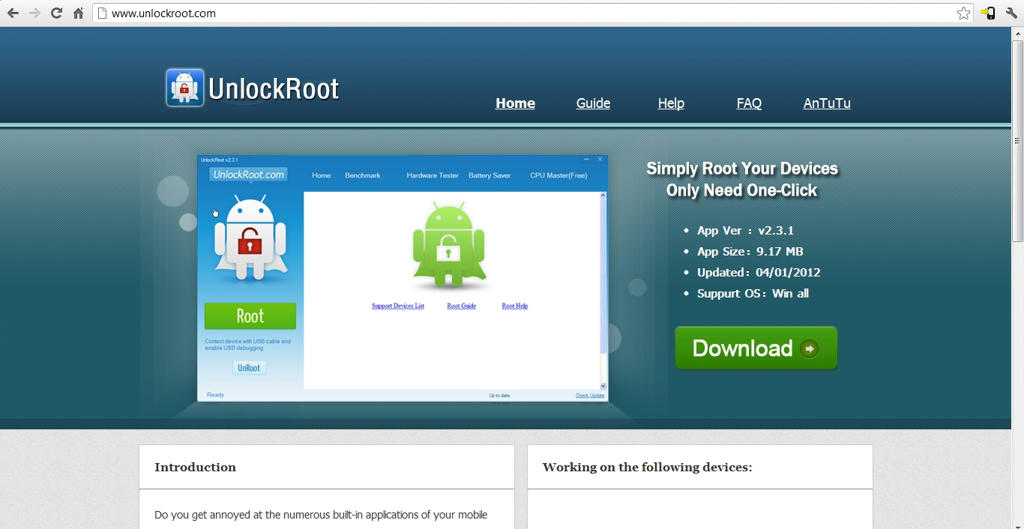Click the green Download button

pos(756,348)
